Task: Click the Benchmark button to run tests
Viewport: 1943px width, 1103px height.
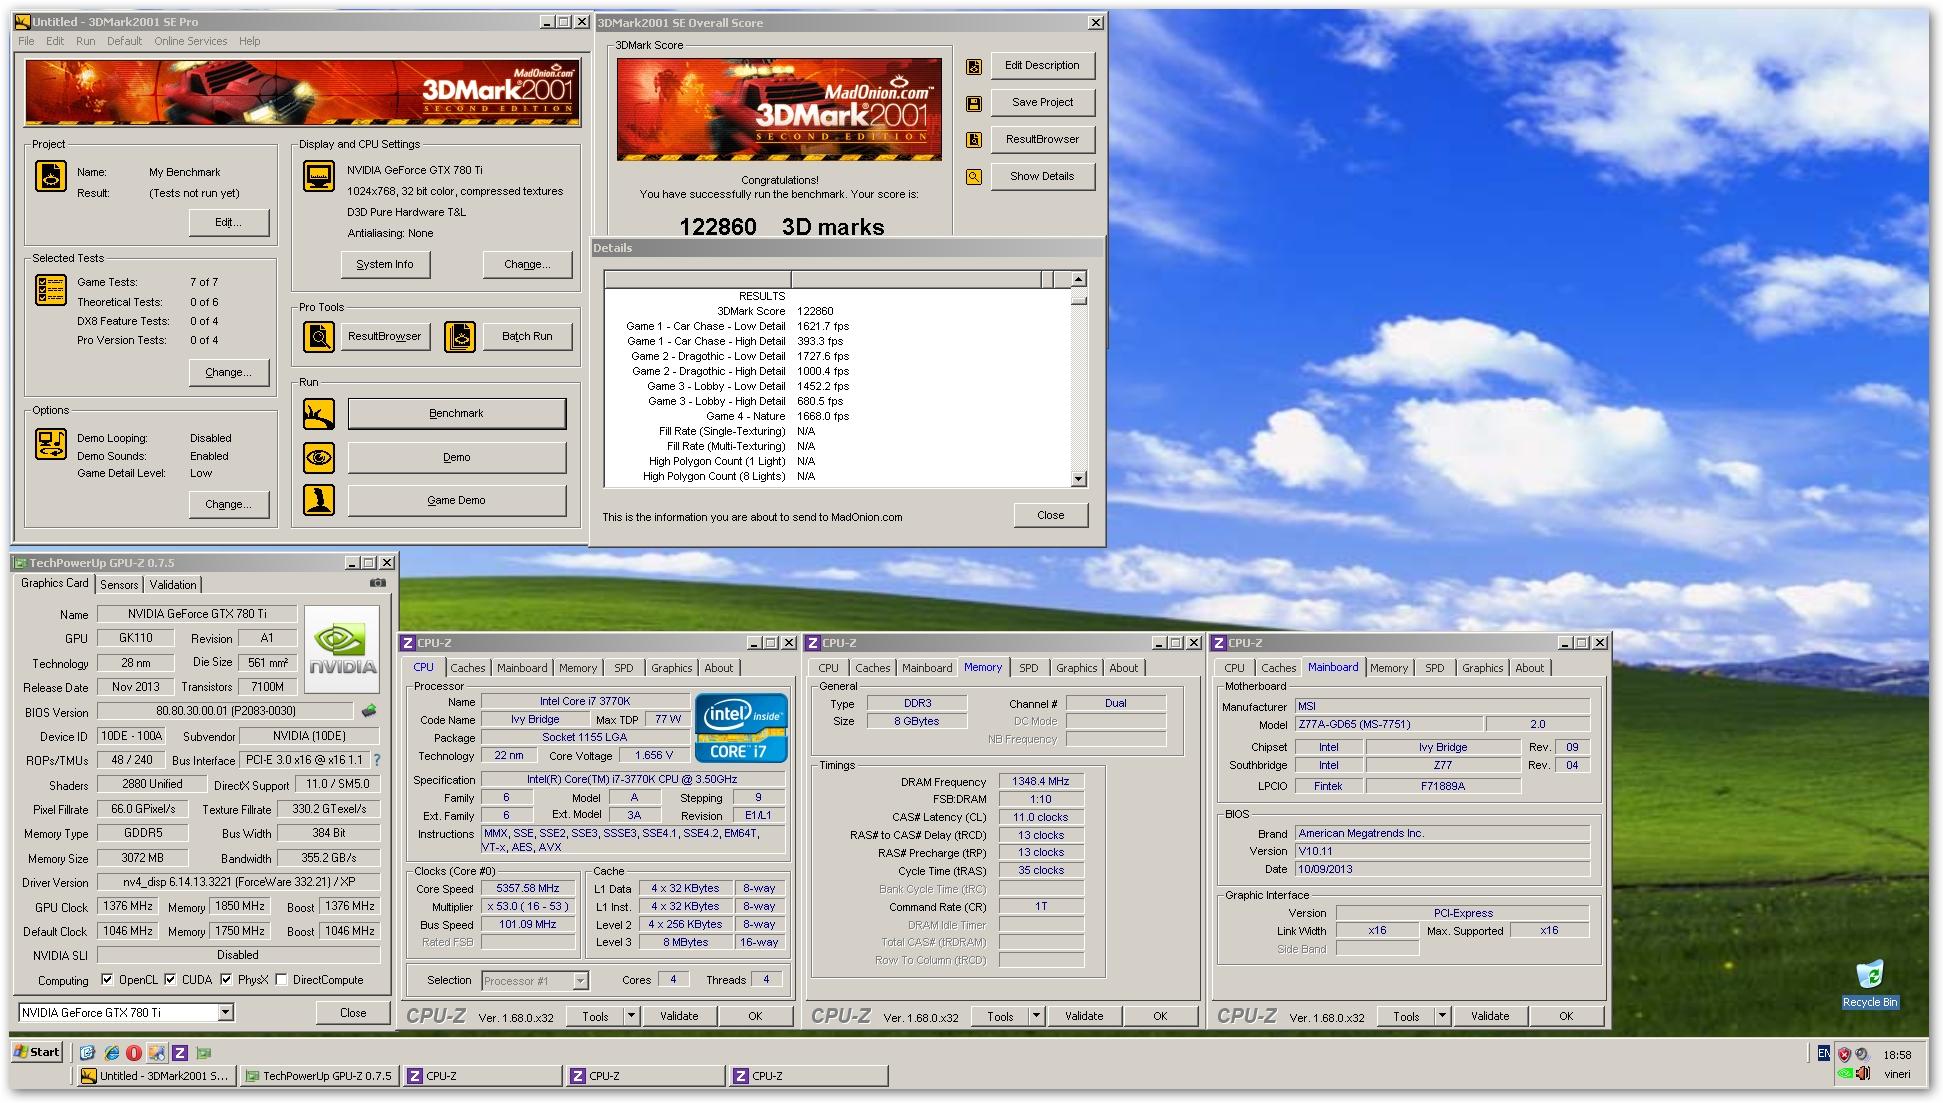Action: tap(456, 414)
